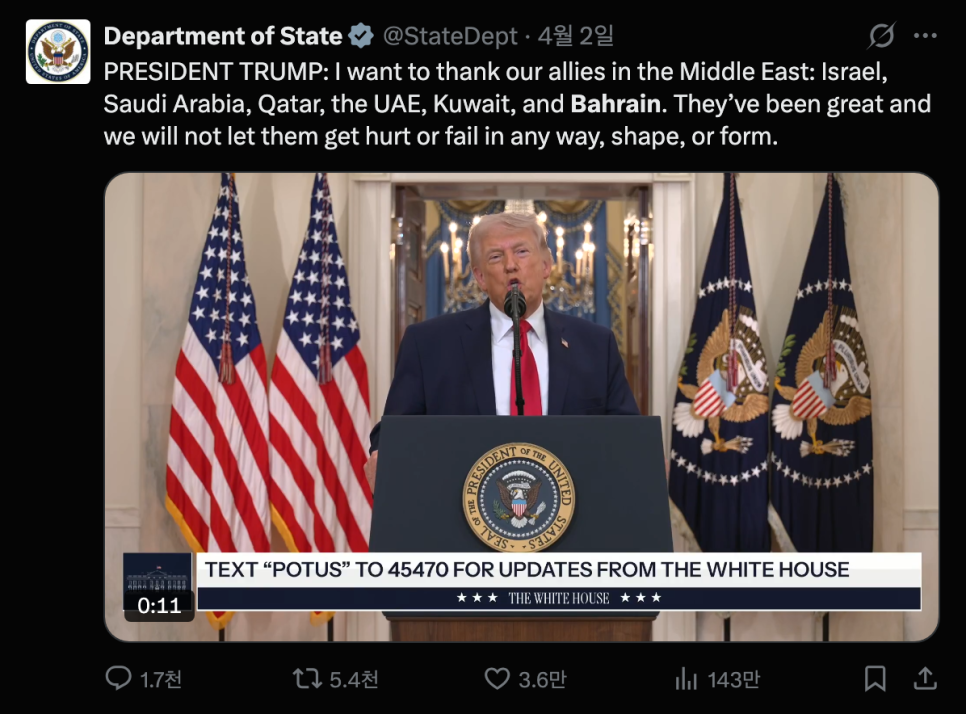Open the three-dot more options menu
The image size is (966, 714).
(x=925, y=37)
